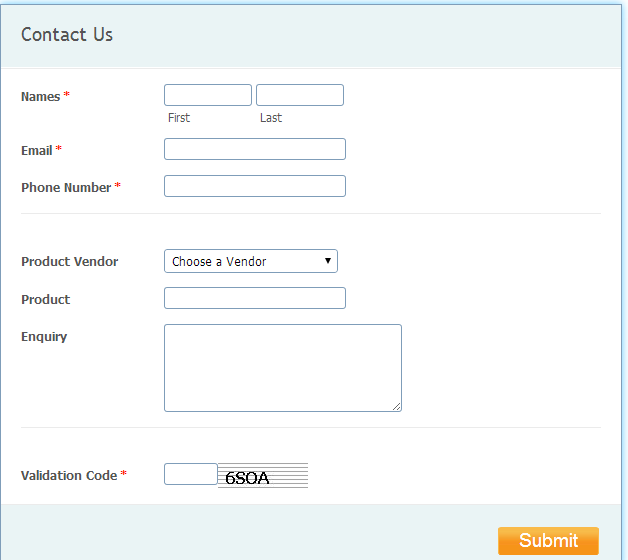628x560 pixels.
Task: Click the Contact Us heading
Action: coord(67,34)
